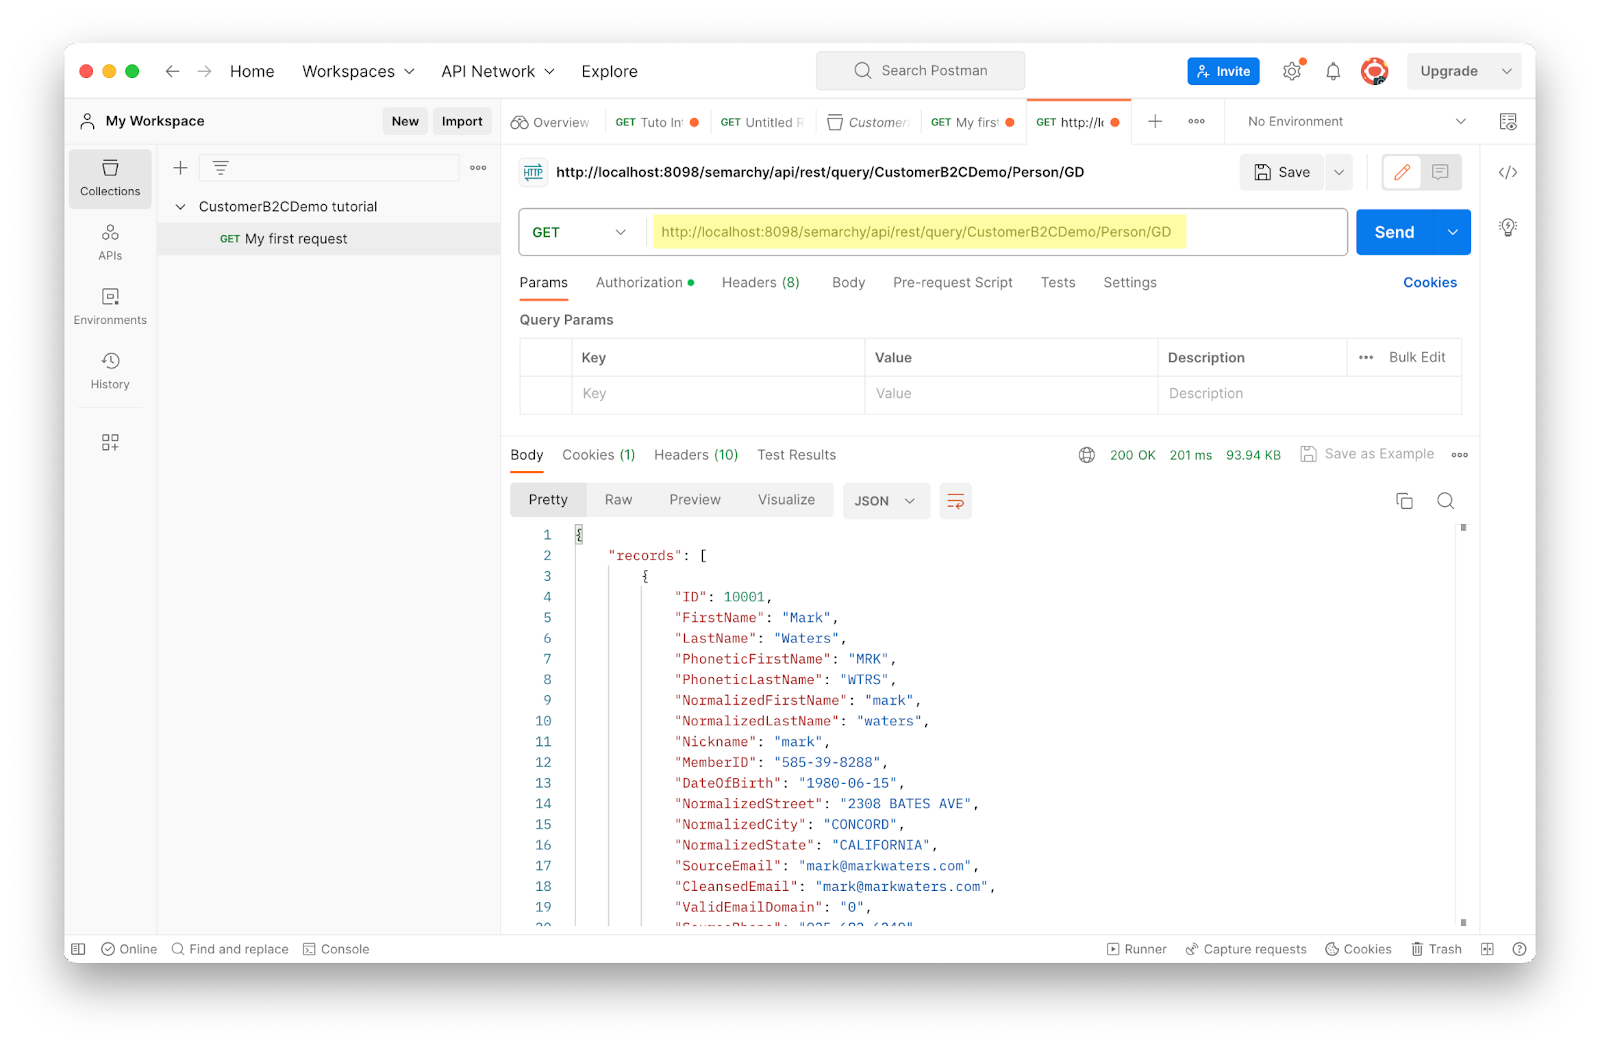Open the notifications bell
The width and height of the screenshot is (1600, 1048).
tap(1333, 71)
